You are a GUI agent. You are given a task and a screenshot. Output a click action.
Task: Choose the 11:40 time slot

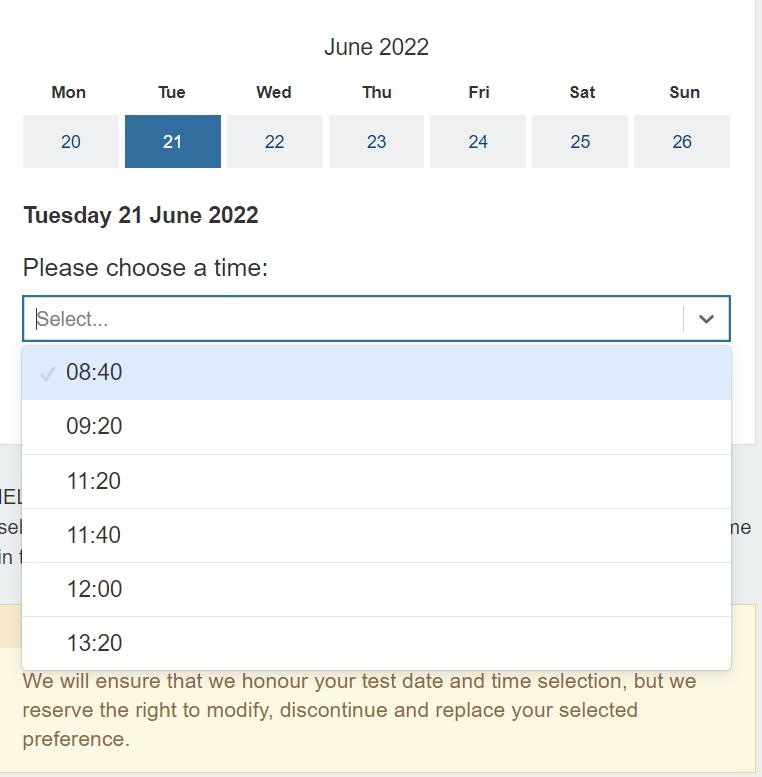(94, 535)
